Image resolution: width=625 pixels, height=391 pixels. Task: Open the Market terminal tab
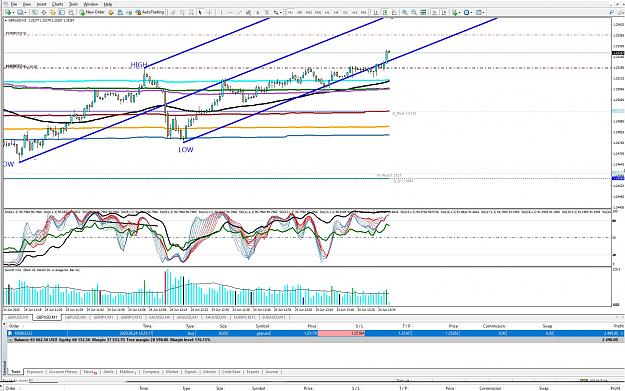pyautogui.click(x=172, y=371)
